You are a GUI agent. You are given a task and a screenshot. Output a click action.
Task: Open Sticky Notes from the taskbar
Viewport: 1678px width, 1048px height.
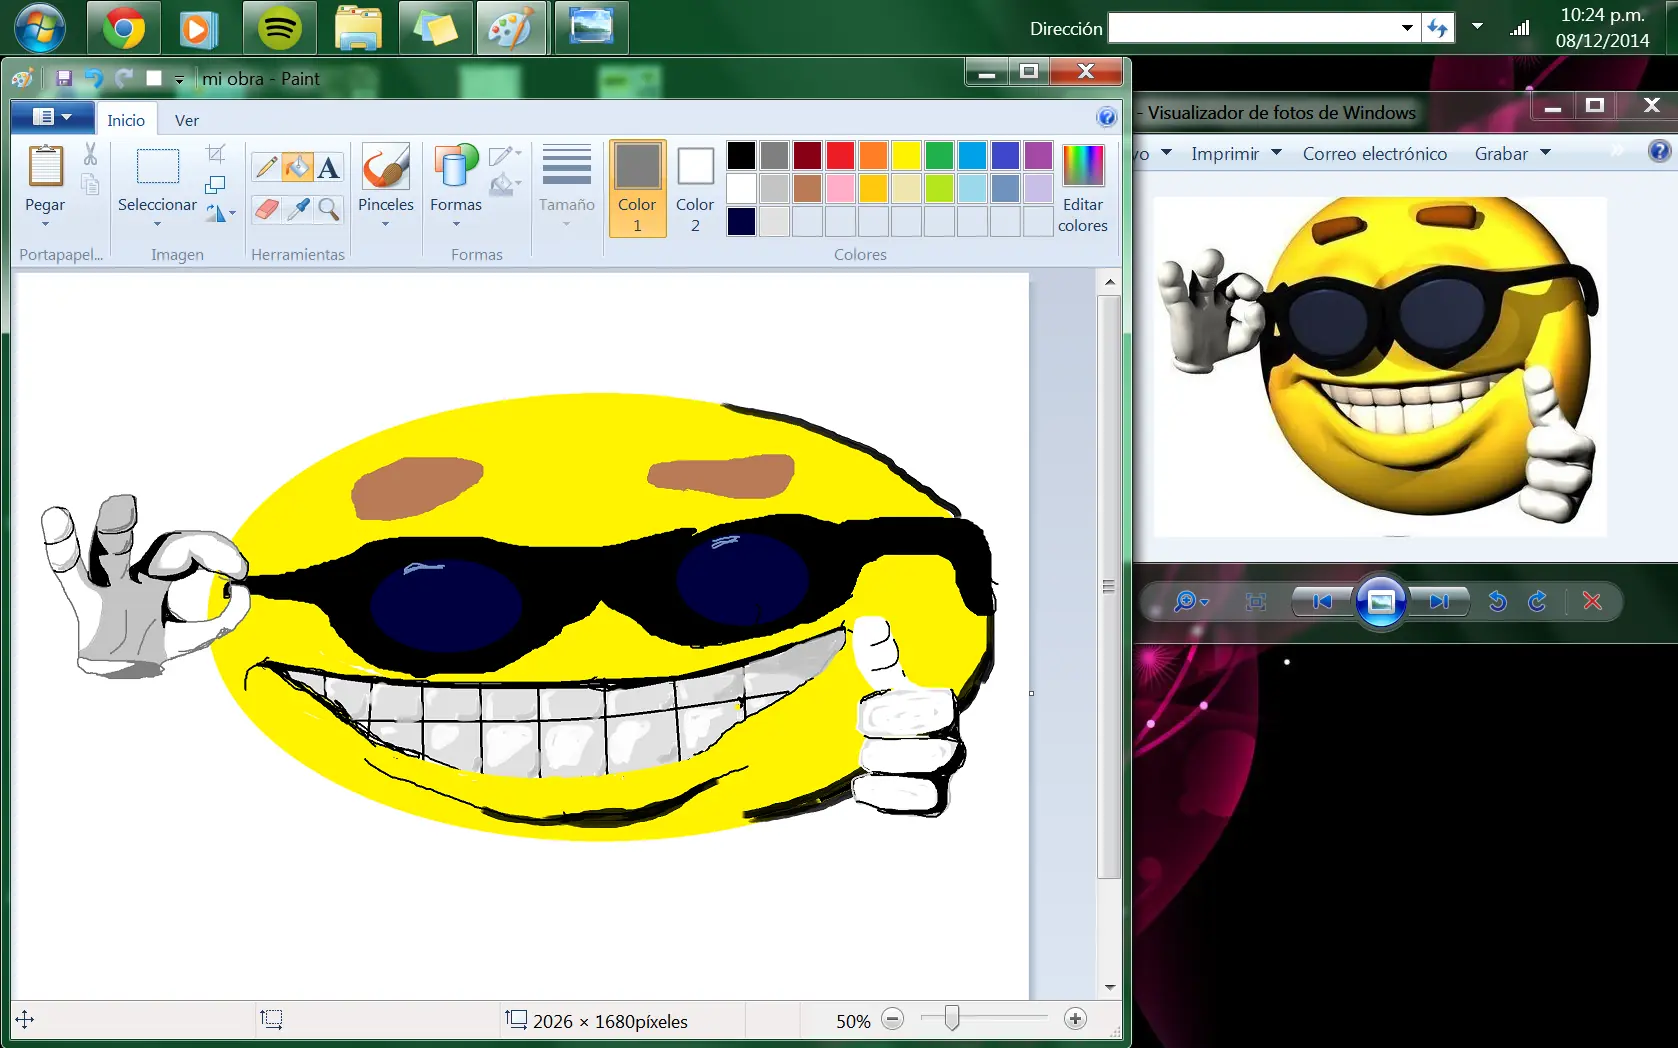click(436, 28)
